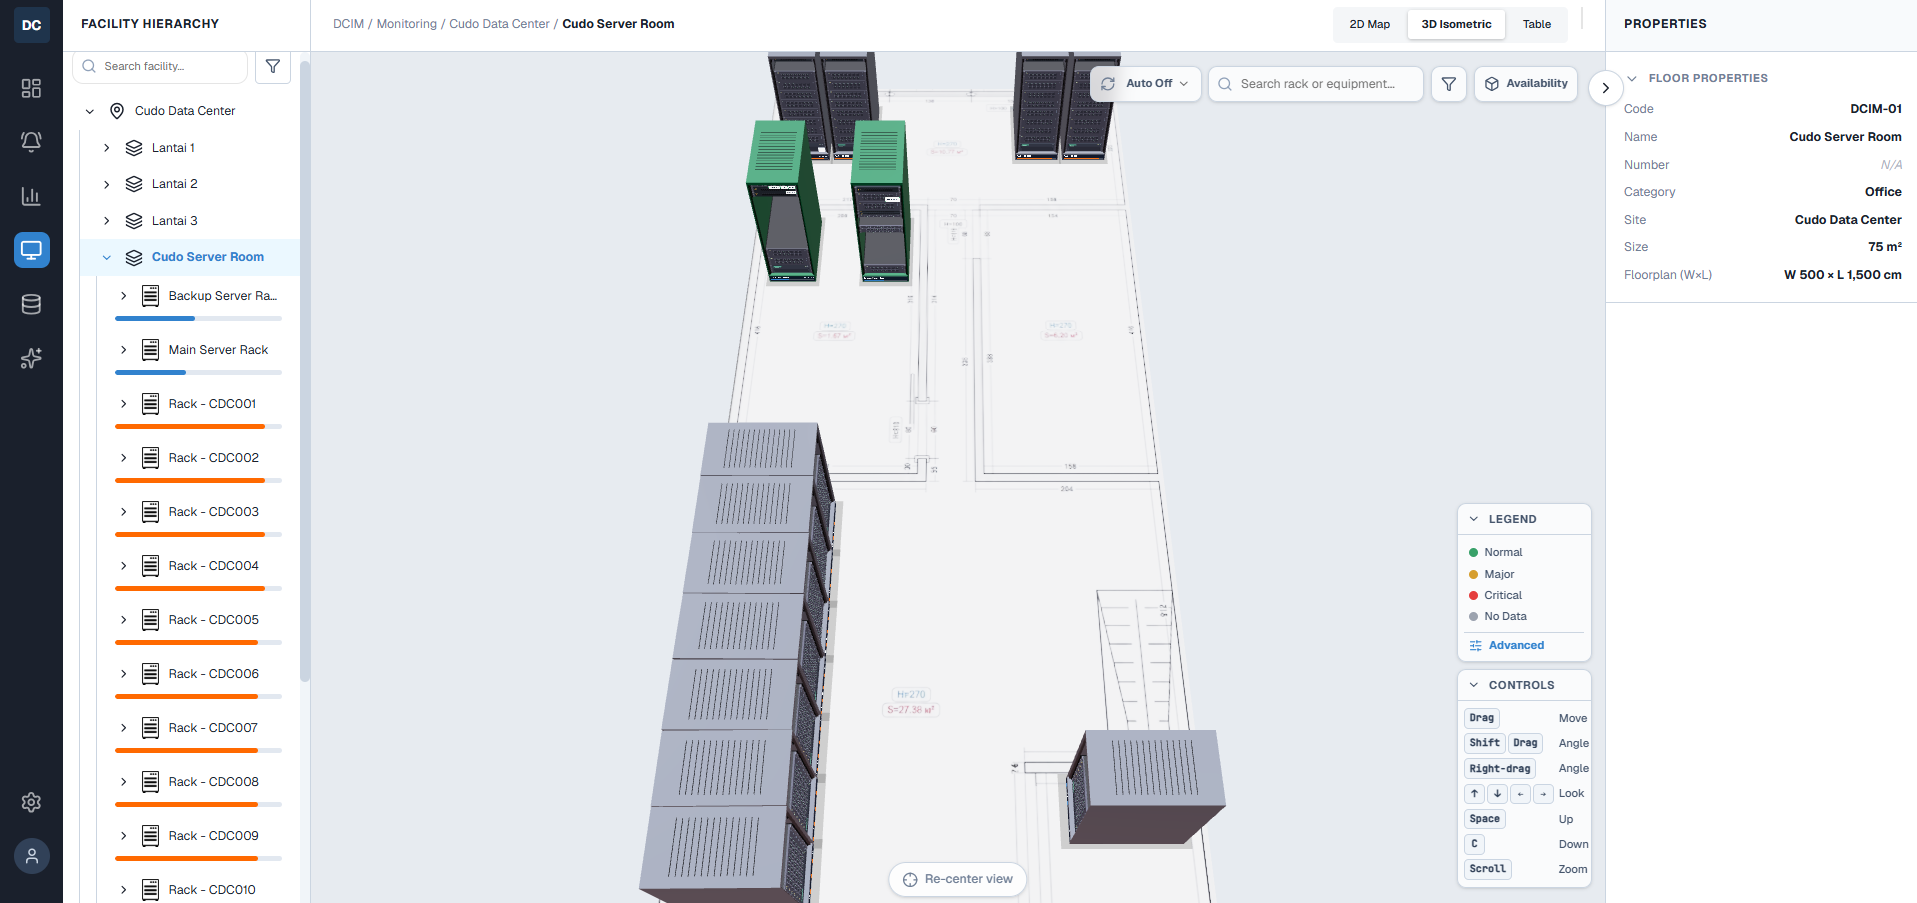
Task: Click the Rack - CDC001 rack icon
Action: pos(150,404)
